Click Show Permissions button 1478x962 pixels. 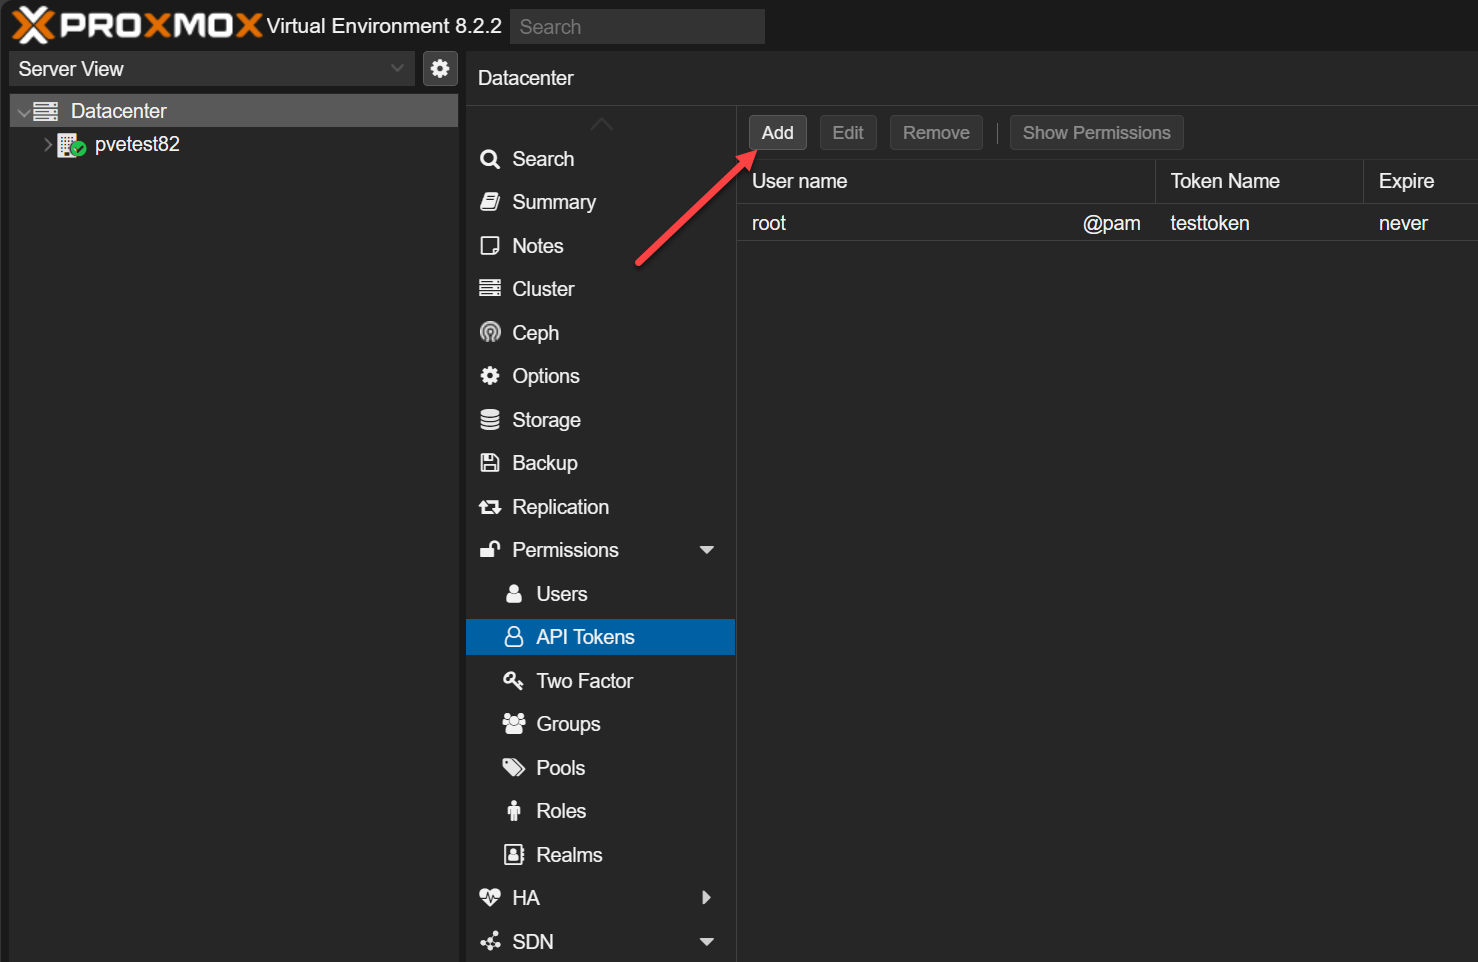coord(1096,133)
